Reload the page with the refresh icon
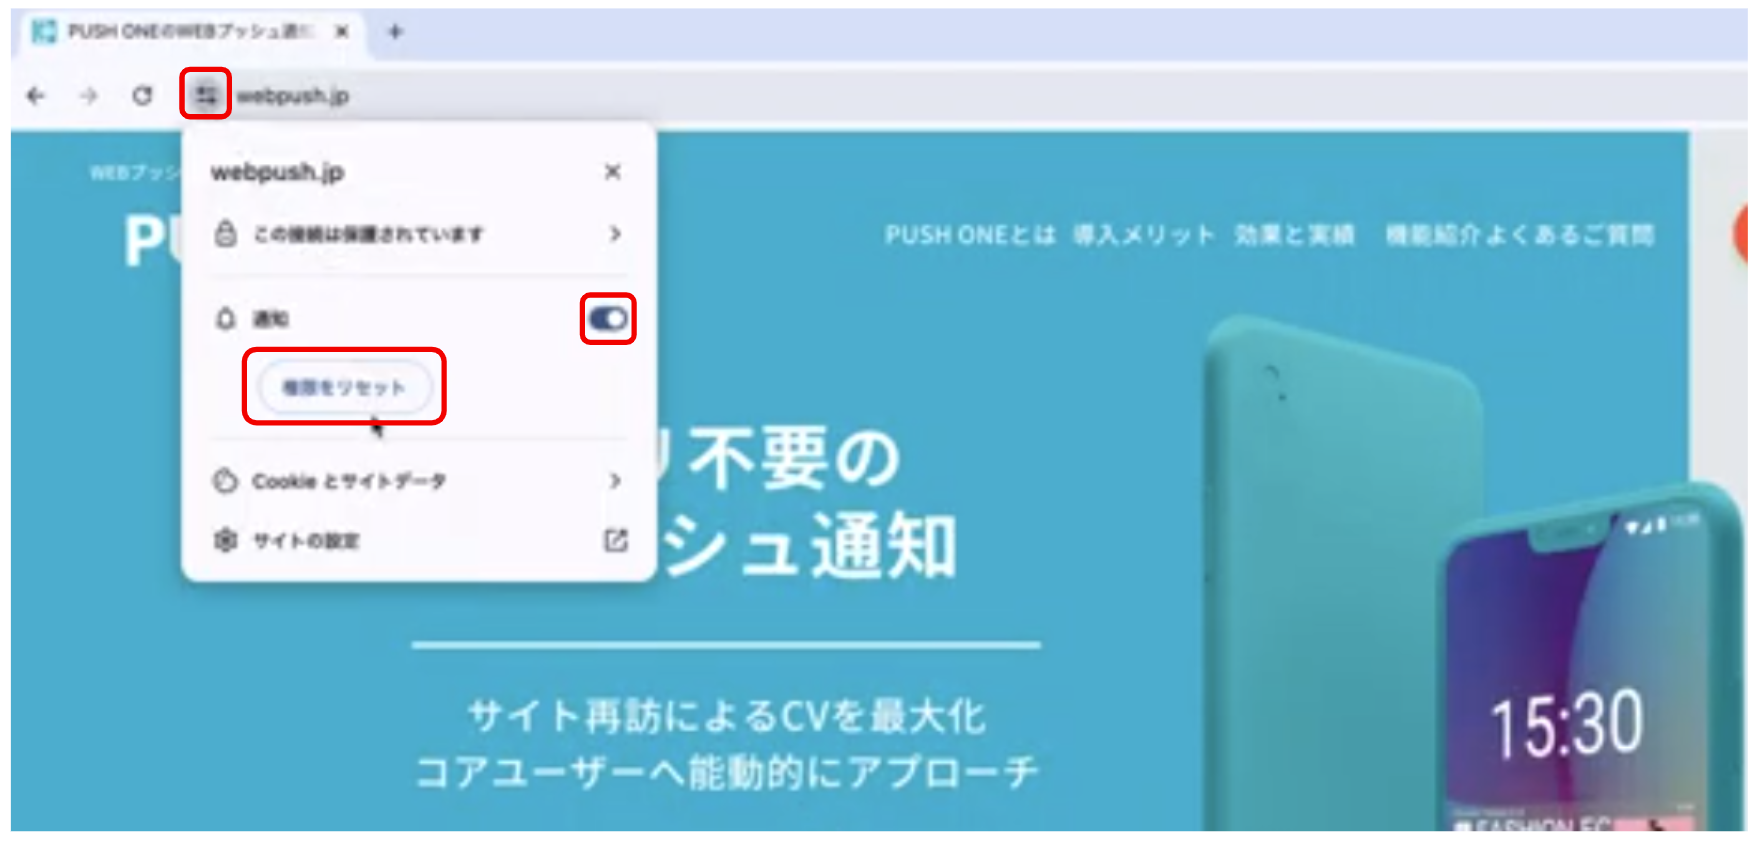This screenshot has width=1760, height=845. [142, 96]
